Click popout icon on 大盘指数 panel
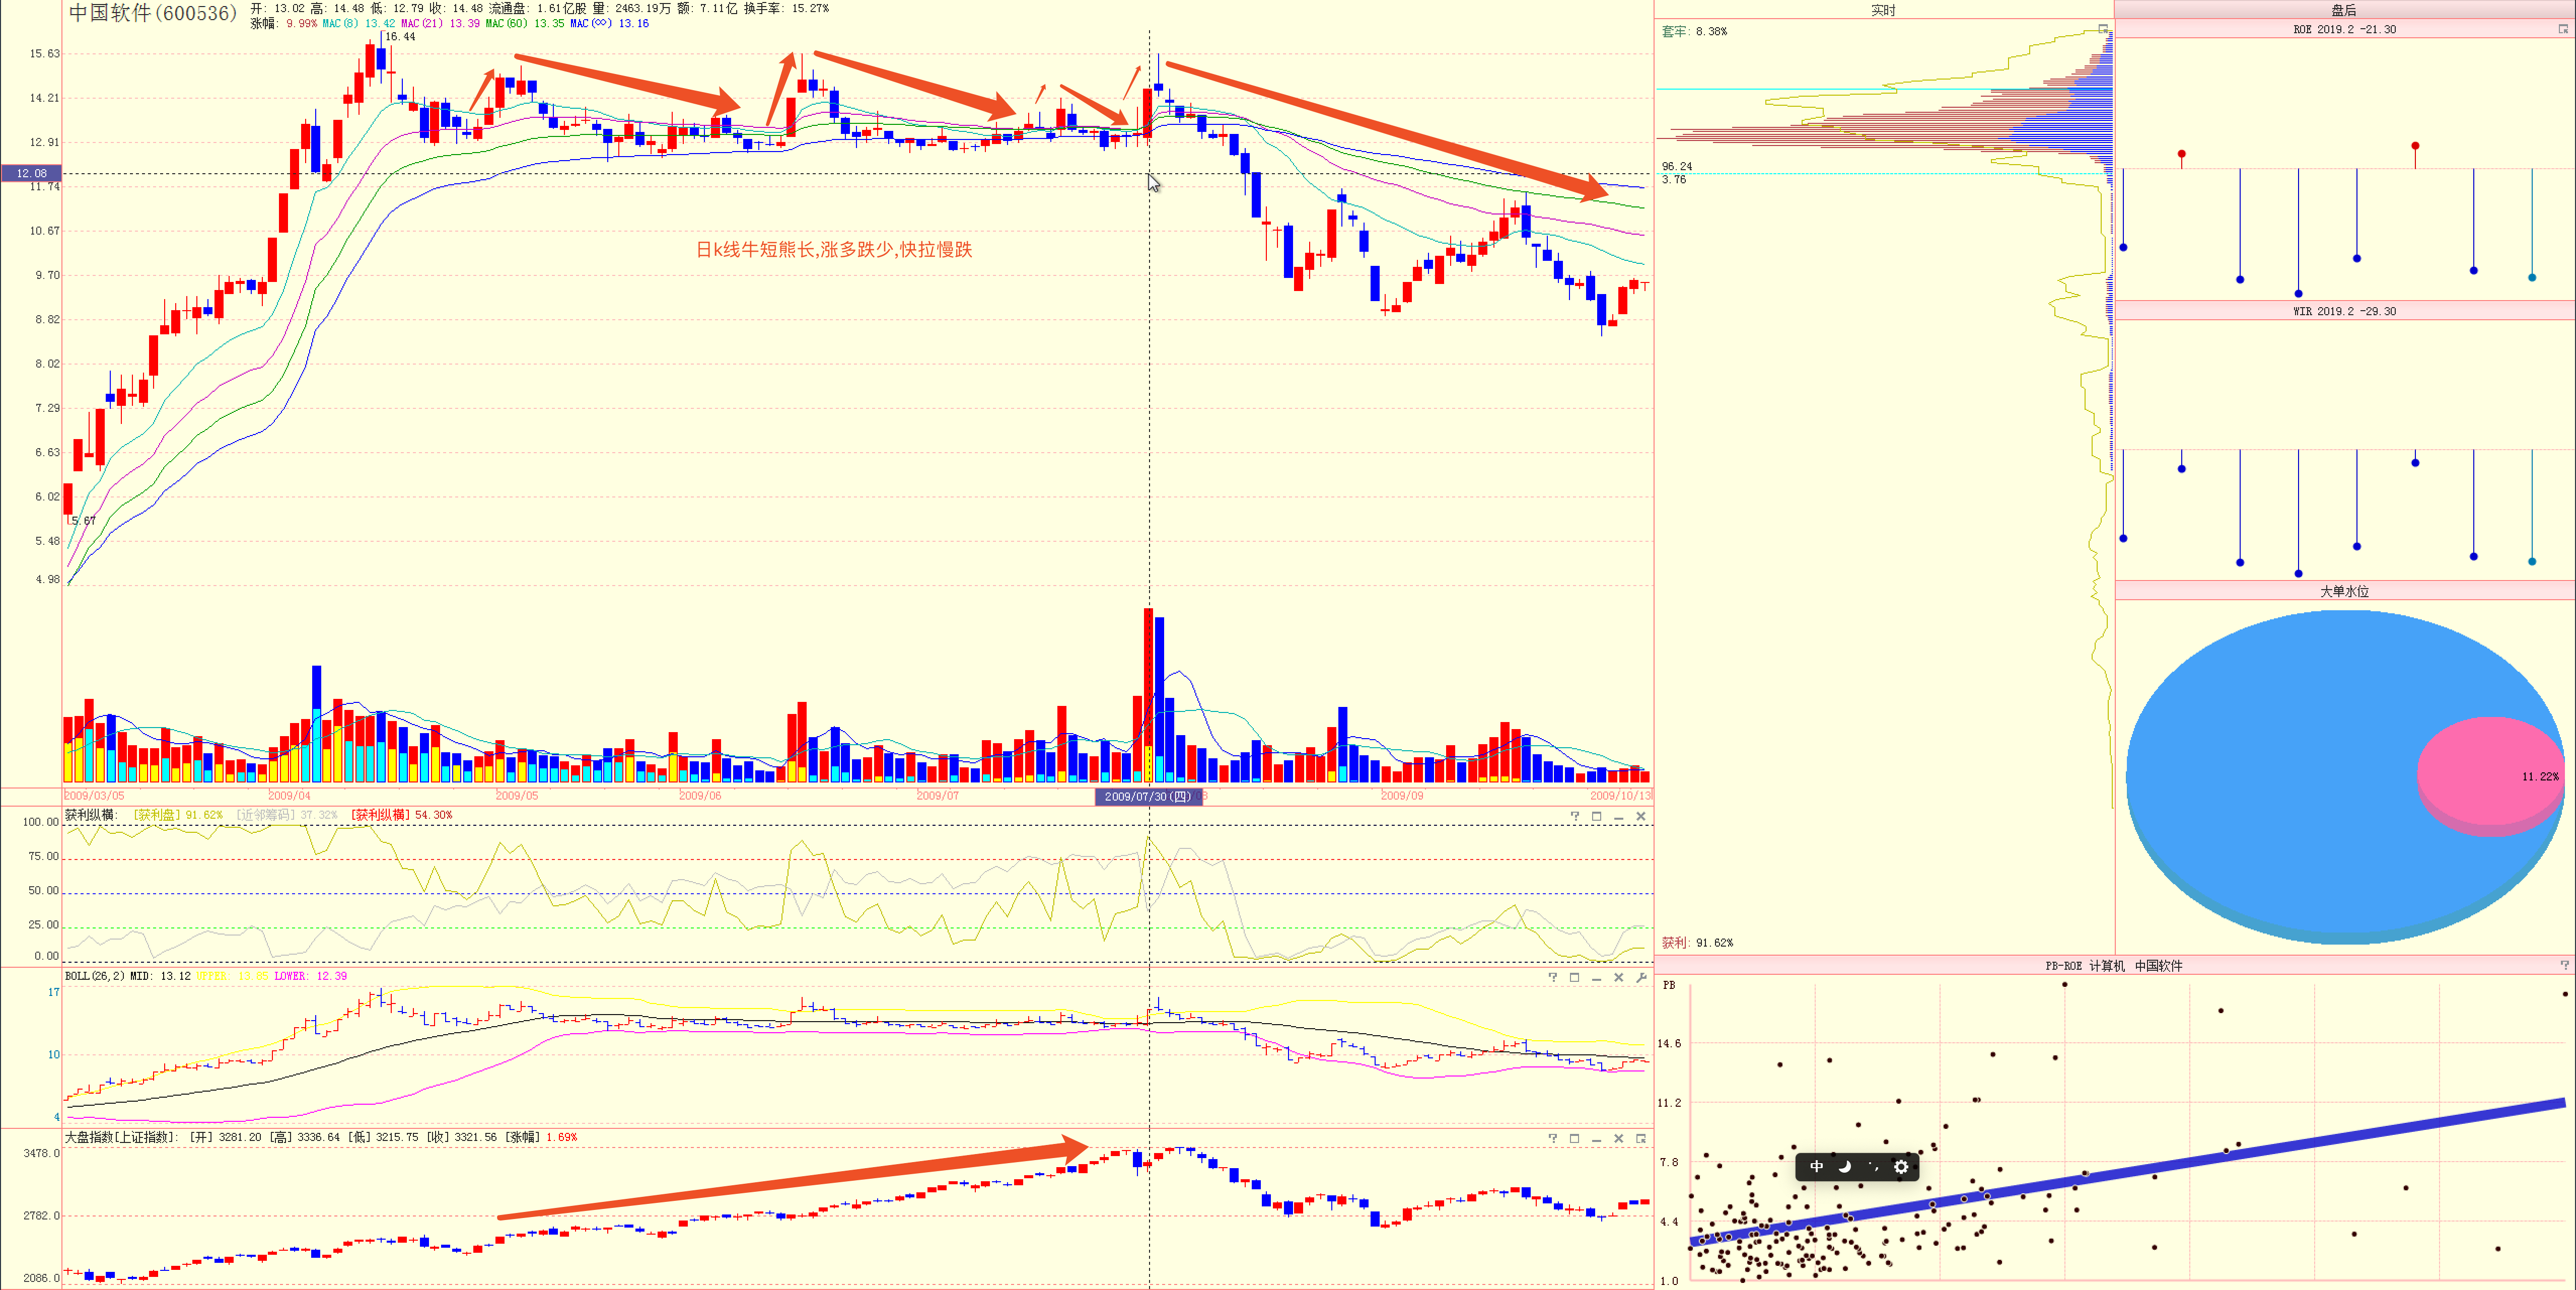This screenshot has width=2576, height=1290. coord(1641,1138)
